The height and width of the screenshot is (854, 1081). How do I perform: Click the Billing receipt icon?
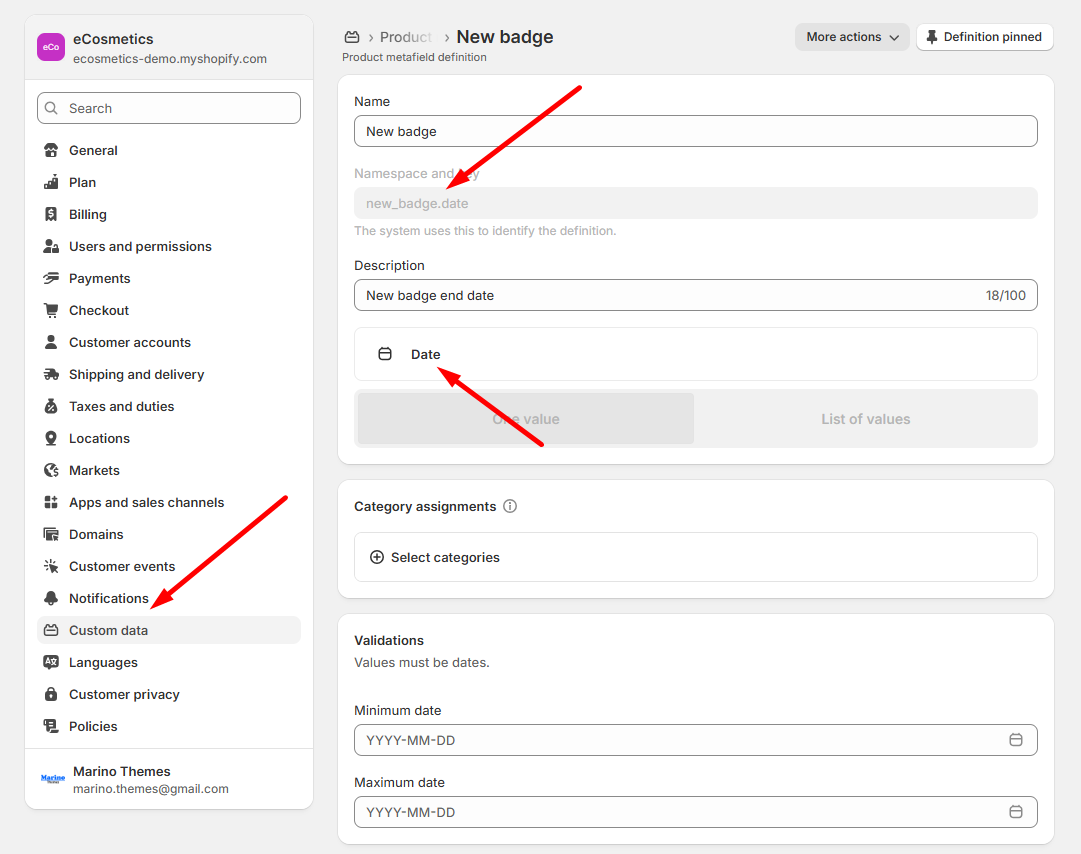click(x=51, y=214)
